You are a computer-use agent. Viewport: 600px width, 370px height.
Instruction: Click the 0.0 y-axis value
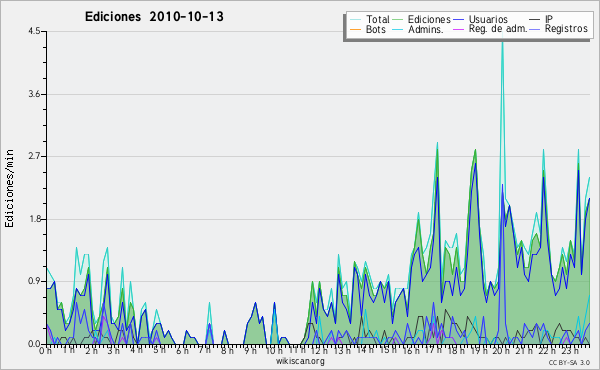click(x=34, y=344)
